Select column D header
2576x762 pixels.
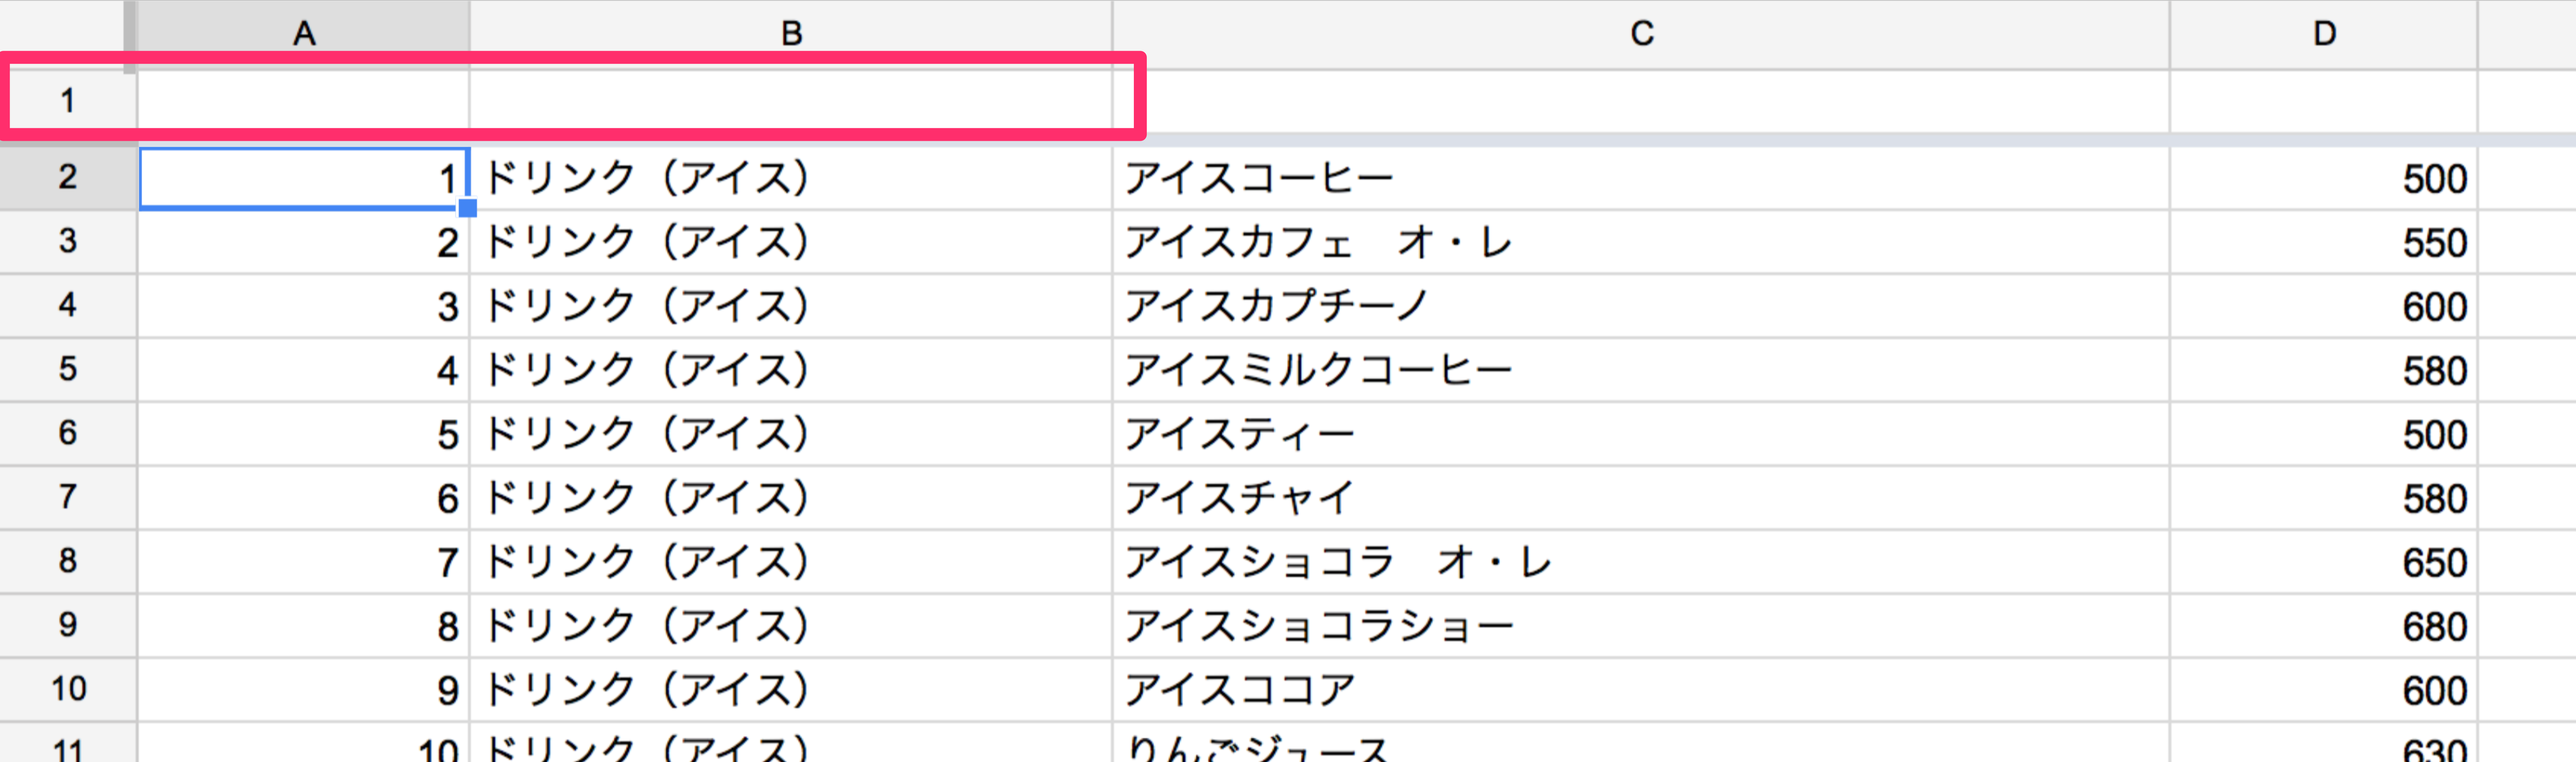[2324, 34]
